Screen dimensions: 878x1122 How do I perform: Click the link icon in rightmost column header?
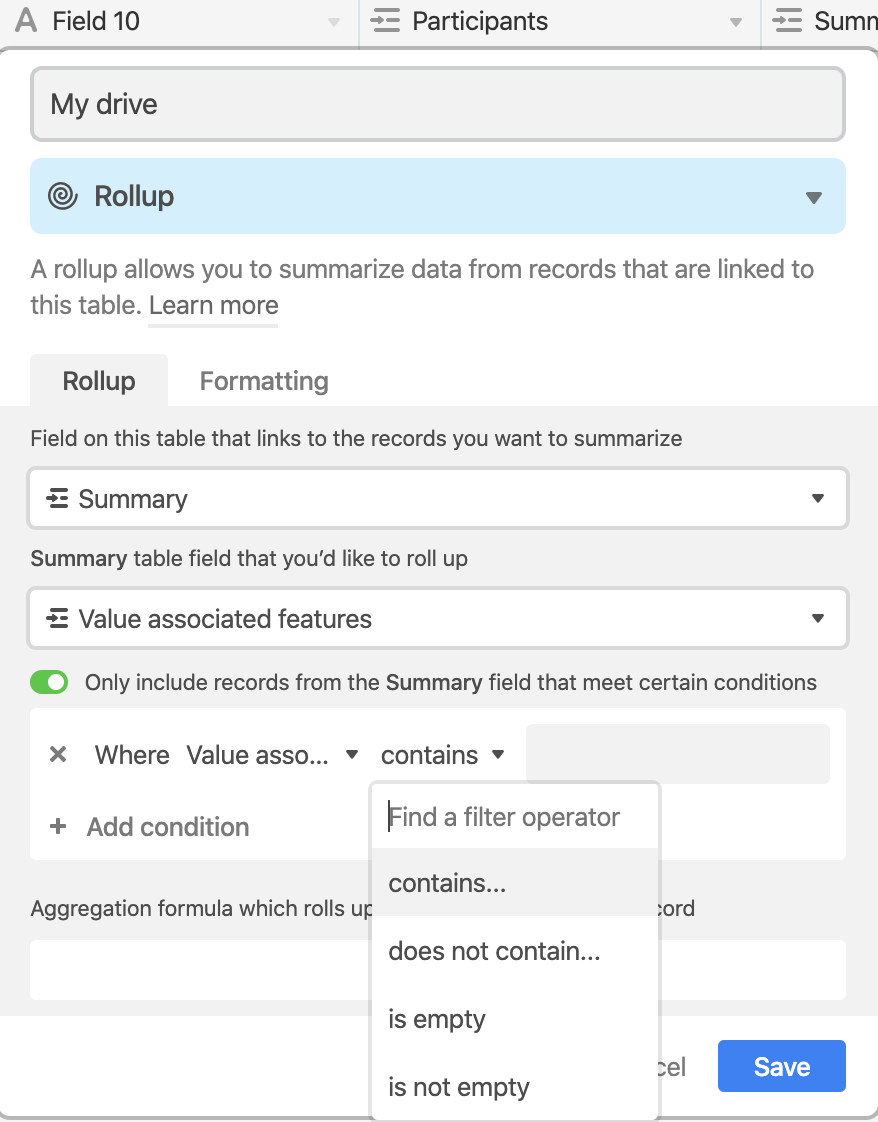point(787,21)
